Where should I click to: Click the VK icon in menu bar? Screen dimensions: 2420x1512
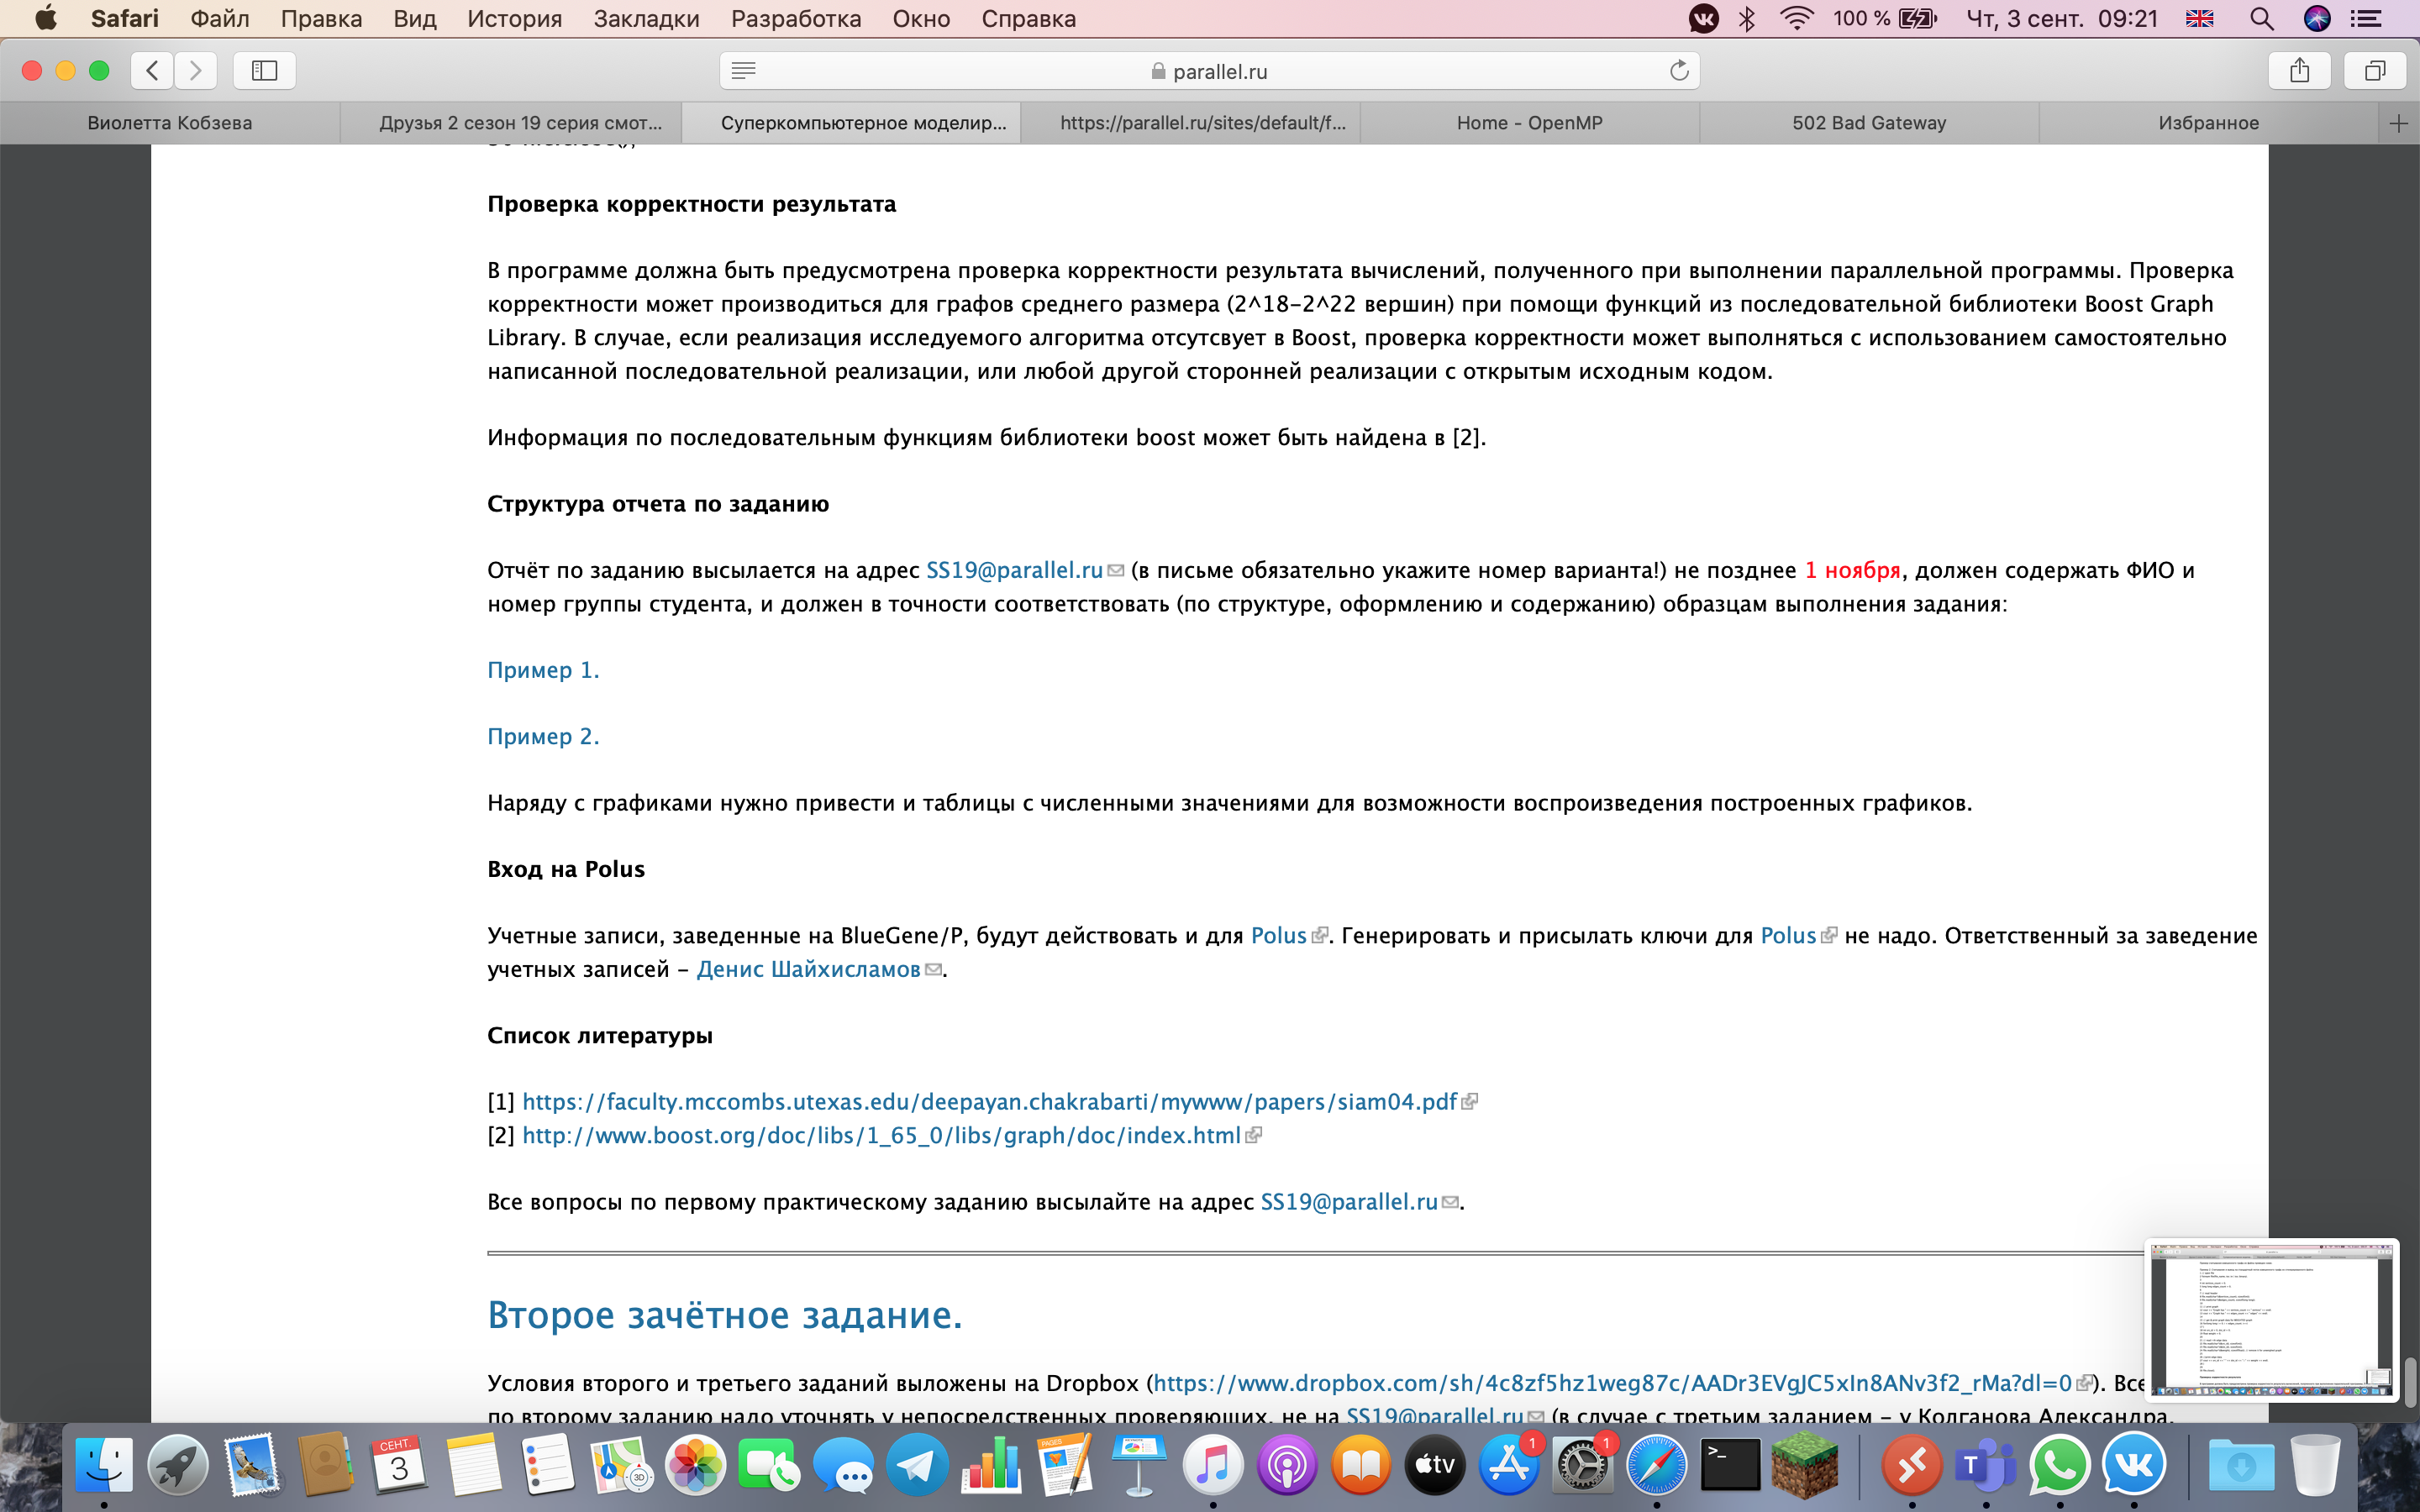pyautogui.click(x=1703, y=18)
